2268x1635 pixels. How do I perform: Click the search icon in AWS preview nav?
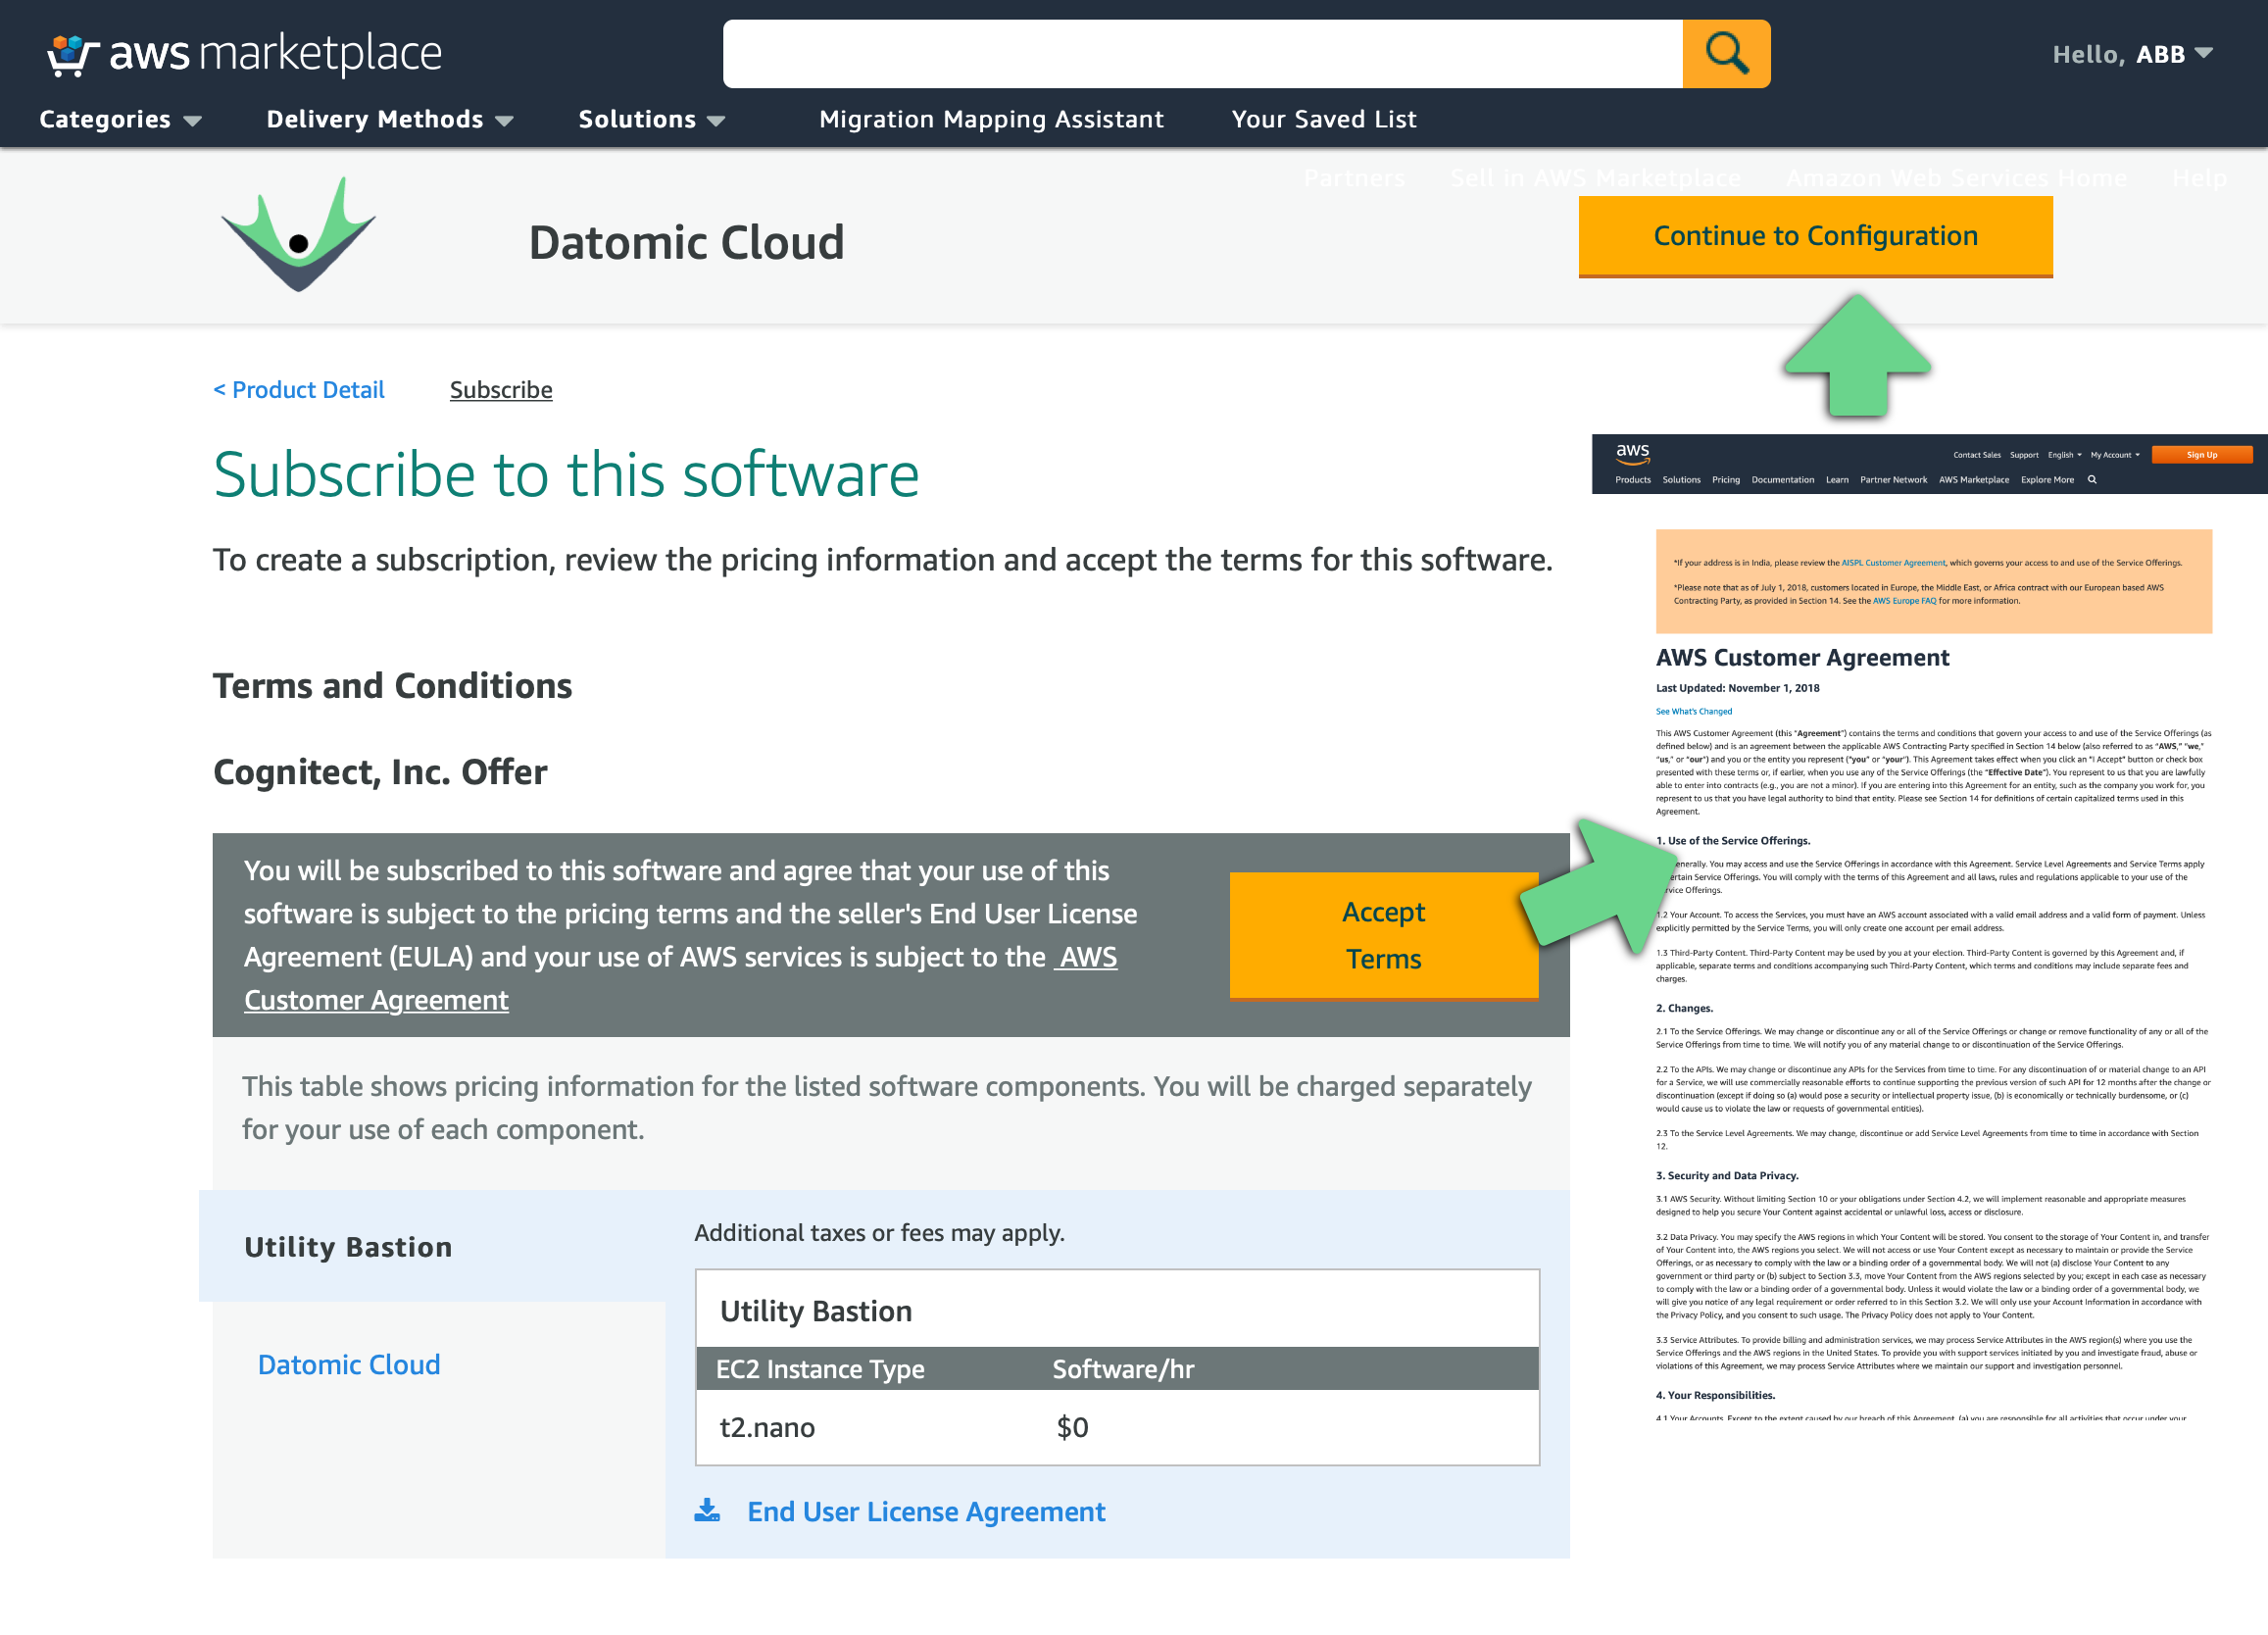[2092, 480]
